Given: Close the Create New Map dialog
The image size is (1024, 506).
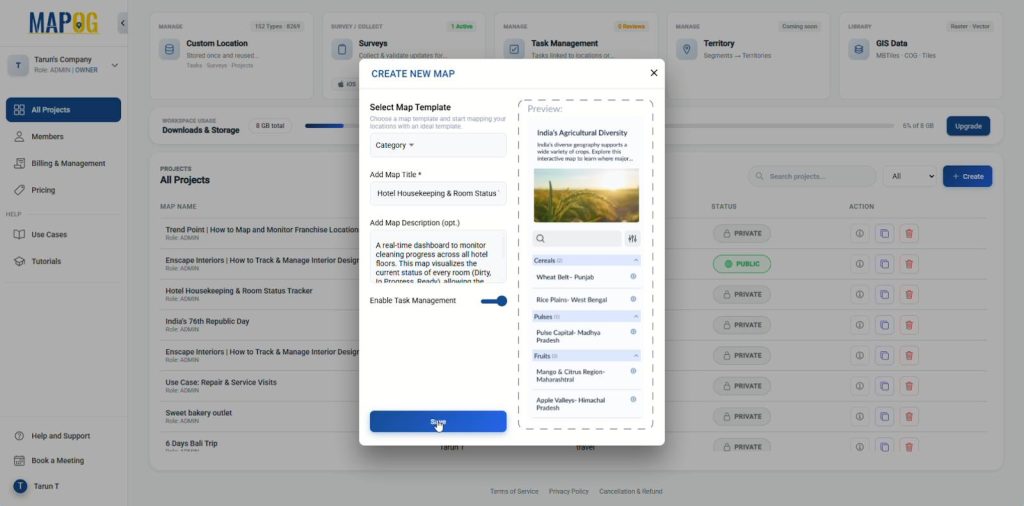Looking at the screenshot, I should pos(654,73).
